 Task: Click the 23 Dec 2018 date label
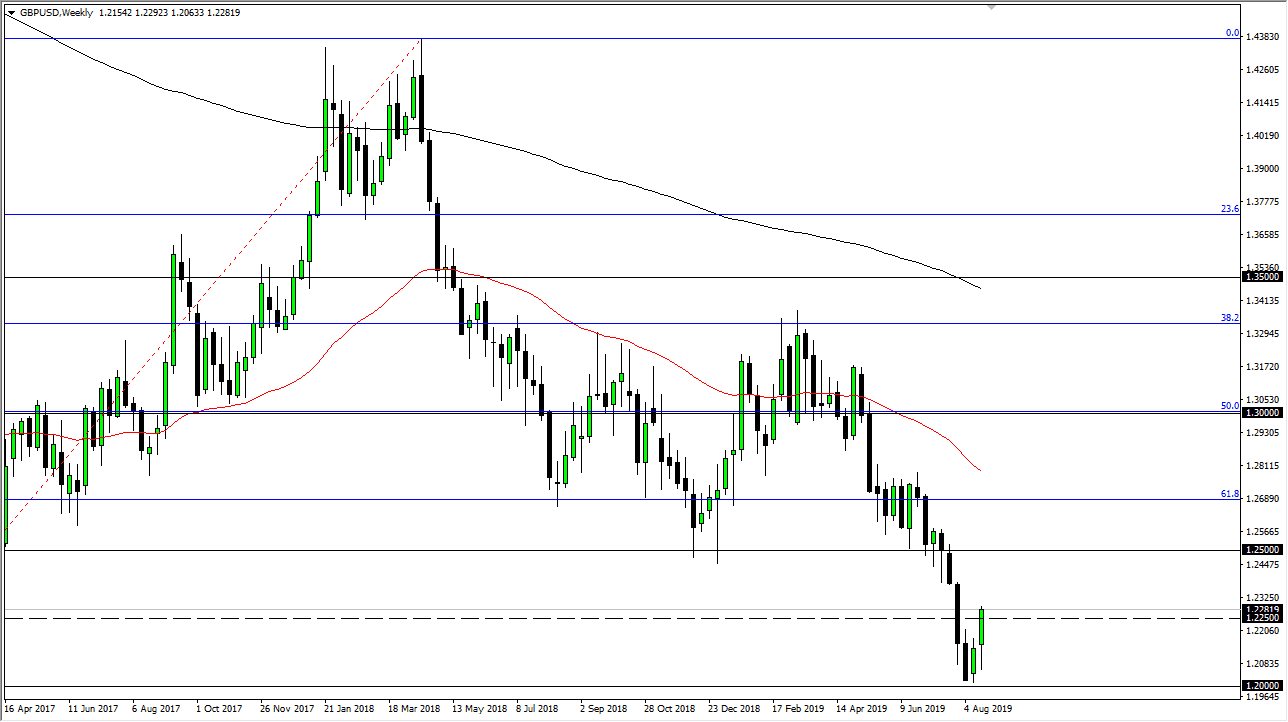click(734, 708)
